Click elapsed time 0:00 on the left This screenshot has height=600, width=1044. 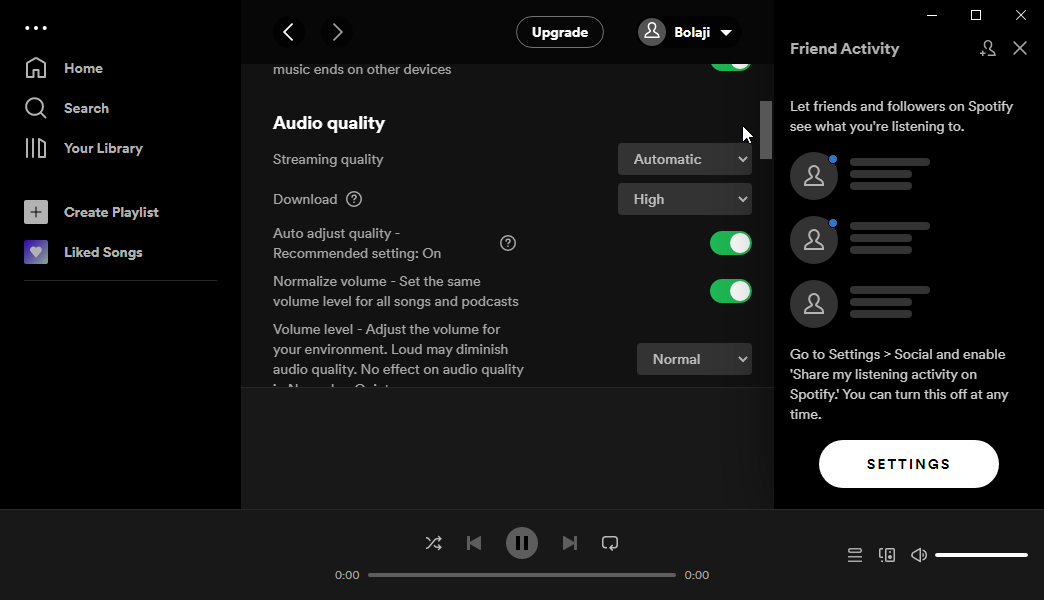pyautogui.click(x=347, y=575)
